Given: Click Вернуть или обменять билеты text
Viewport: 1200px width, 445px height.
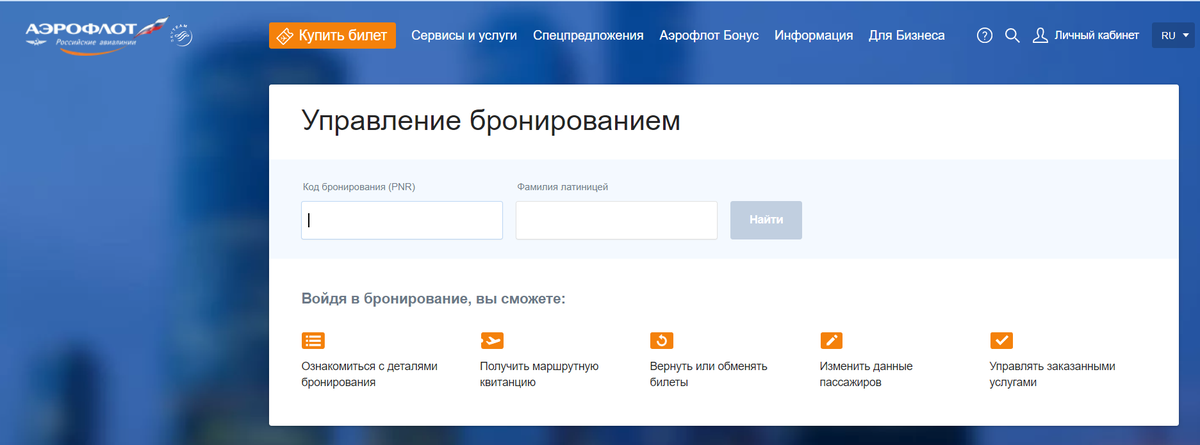Looking at the screenshot, I should click(709, 374).
